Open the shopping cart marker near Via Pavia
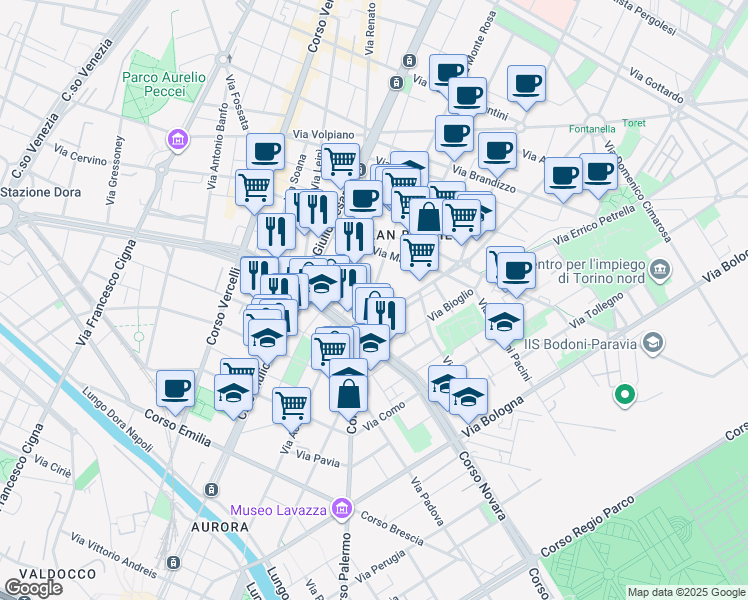The image size is (748, 600). pyautogui.click(x=292, y=405)
